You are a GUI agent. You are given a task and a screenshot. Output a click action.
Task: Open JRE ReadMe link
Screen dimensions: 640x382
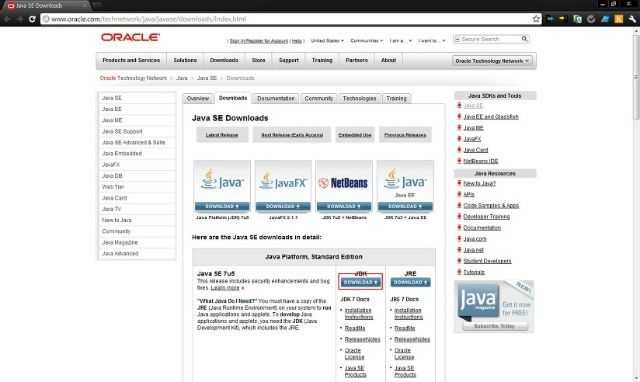pyautogui.click(x=404, y=328)
